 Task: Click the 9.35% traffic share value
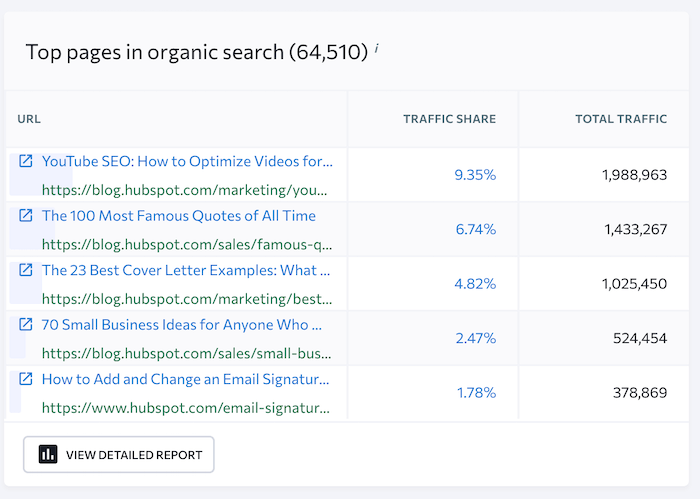pyautogui.click(x=475, y=175)
